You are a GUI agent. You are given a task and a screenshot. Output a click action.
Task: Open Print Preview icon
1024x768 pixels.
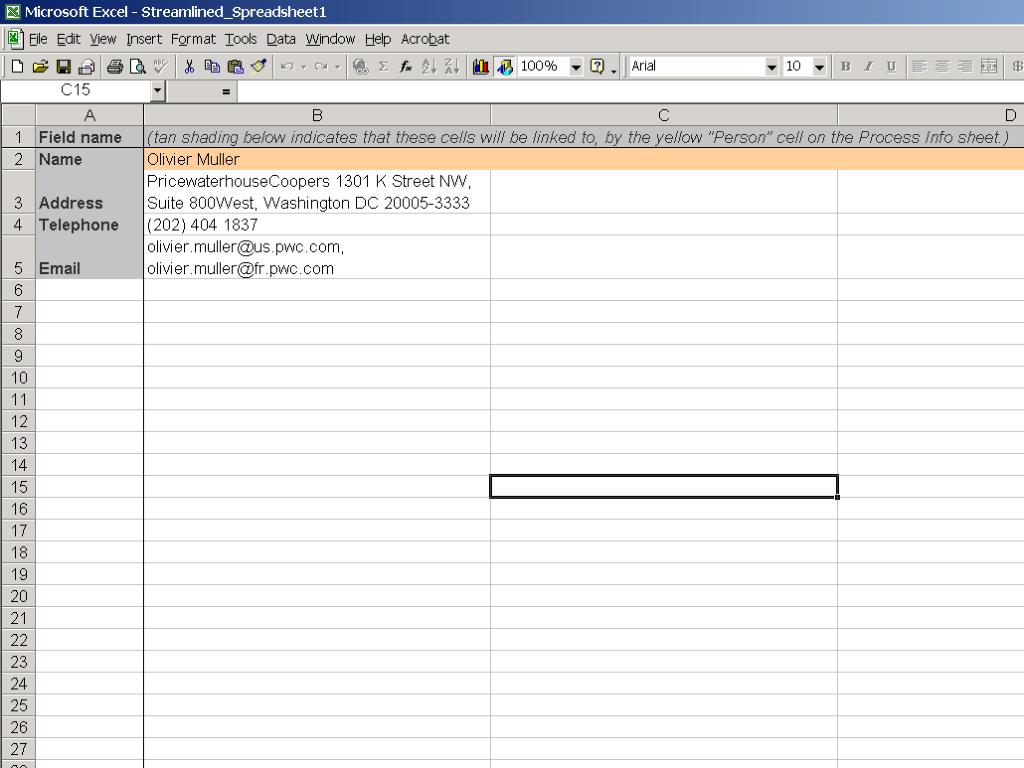(138, 66)
